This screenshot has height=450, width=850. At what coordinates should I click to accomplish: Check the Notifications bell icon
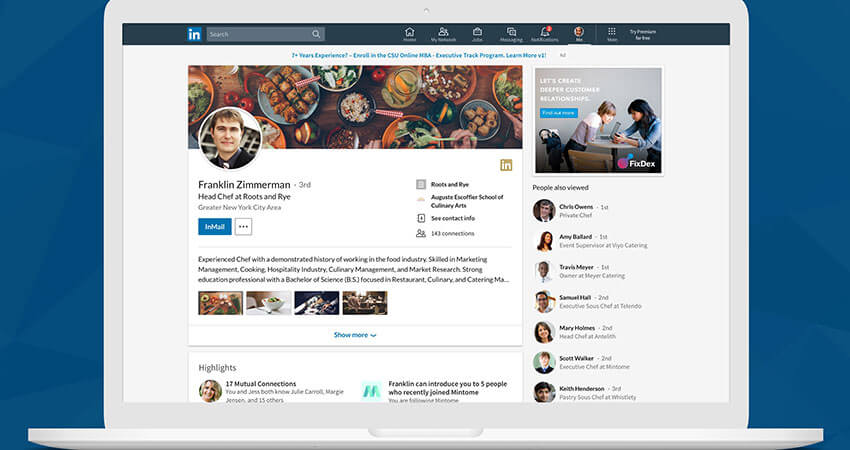tap(545, 31)
